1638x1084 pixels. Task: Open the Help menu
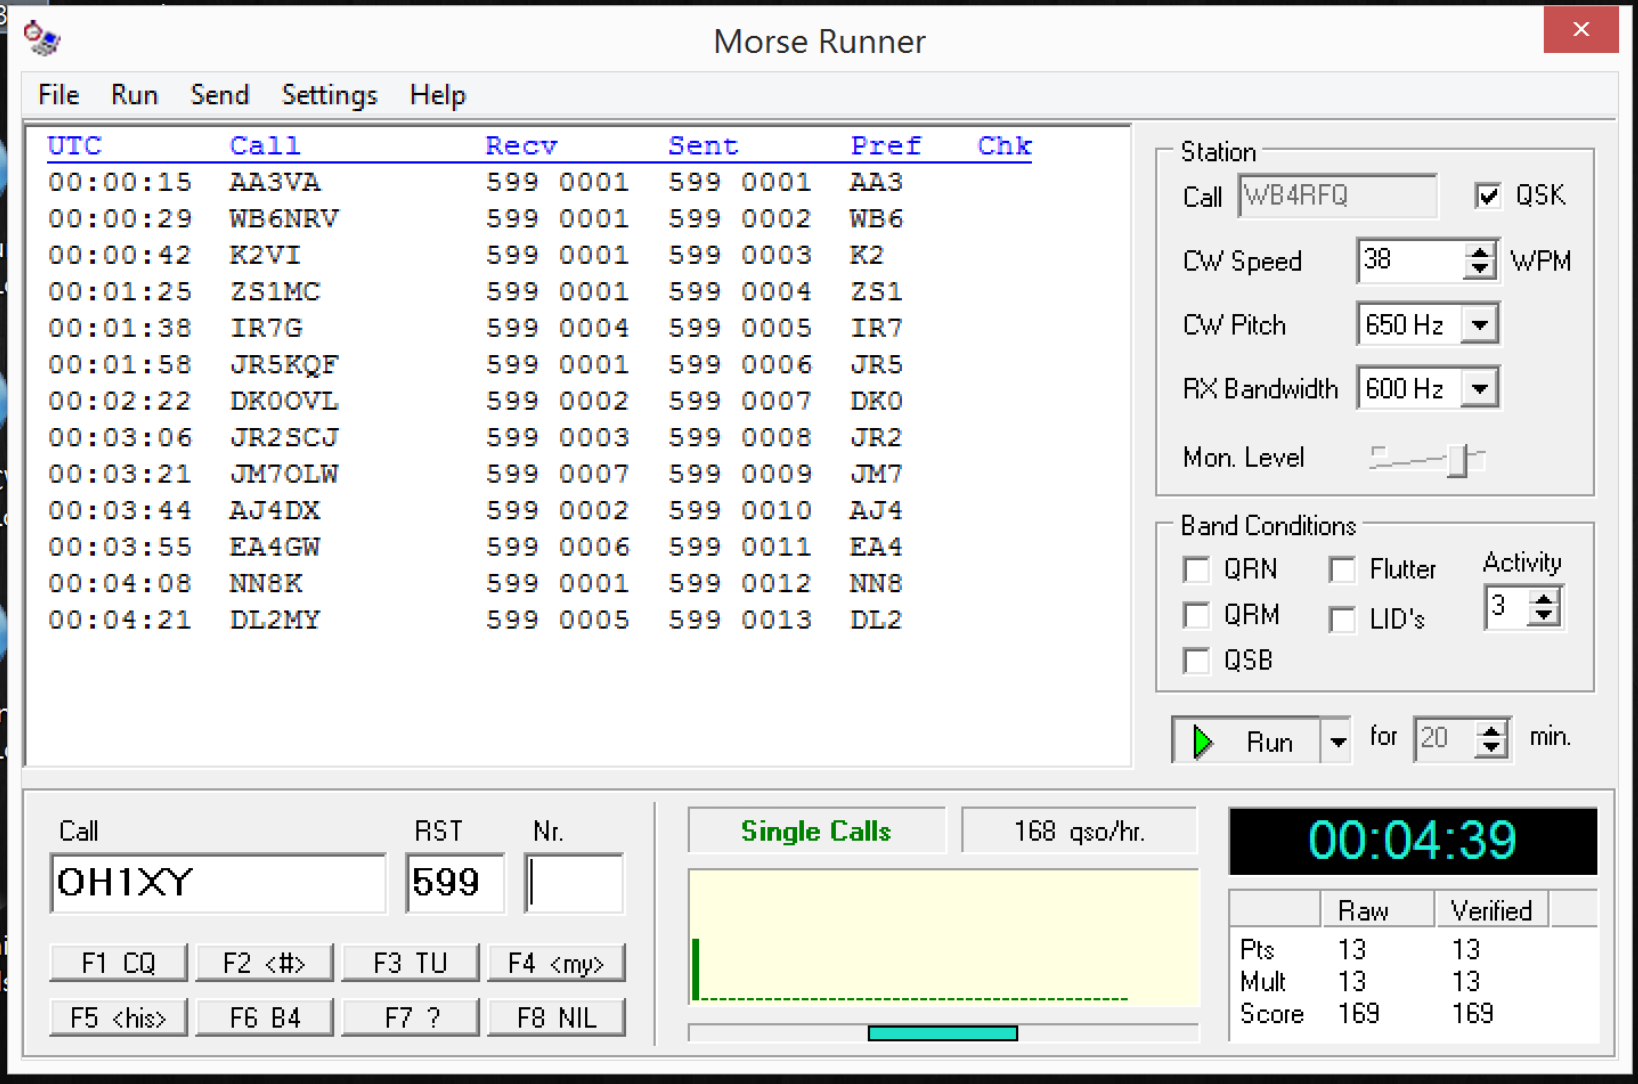[x=437, y=95]
